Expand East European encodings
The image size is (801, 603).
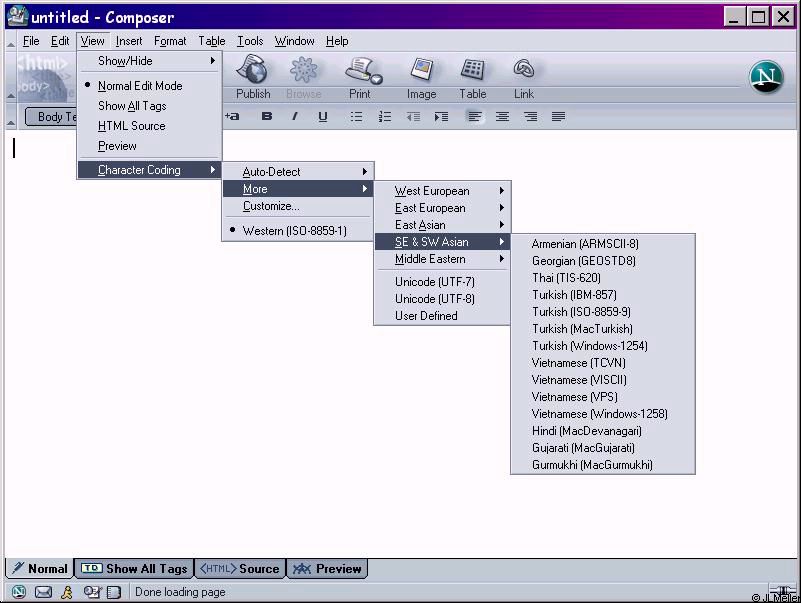(x=442, y=208)
